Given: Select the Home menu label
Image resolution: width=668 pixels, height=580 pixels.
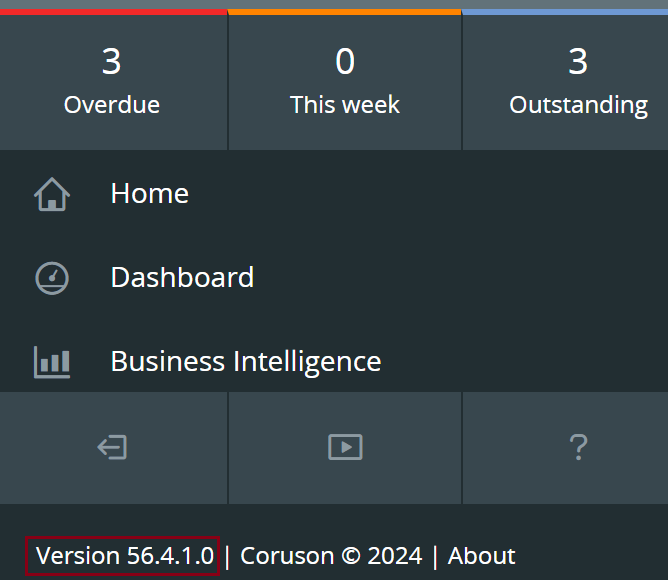Looking at the screenshot, I should point(150,193).
